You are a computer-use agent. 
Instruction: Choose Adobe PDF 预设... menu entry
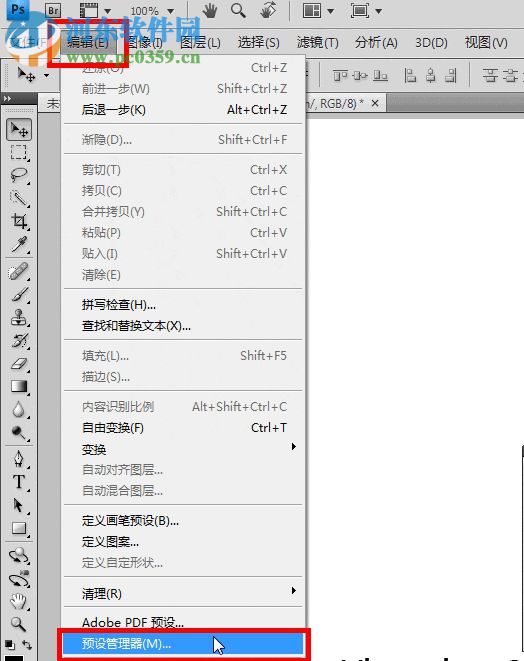(183, 623)
